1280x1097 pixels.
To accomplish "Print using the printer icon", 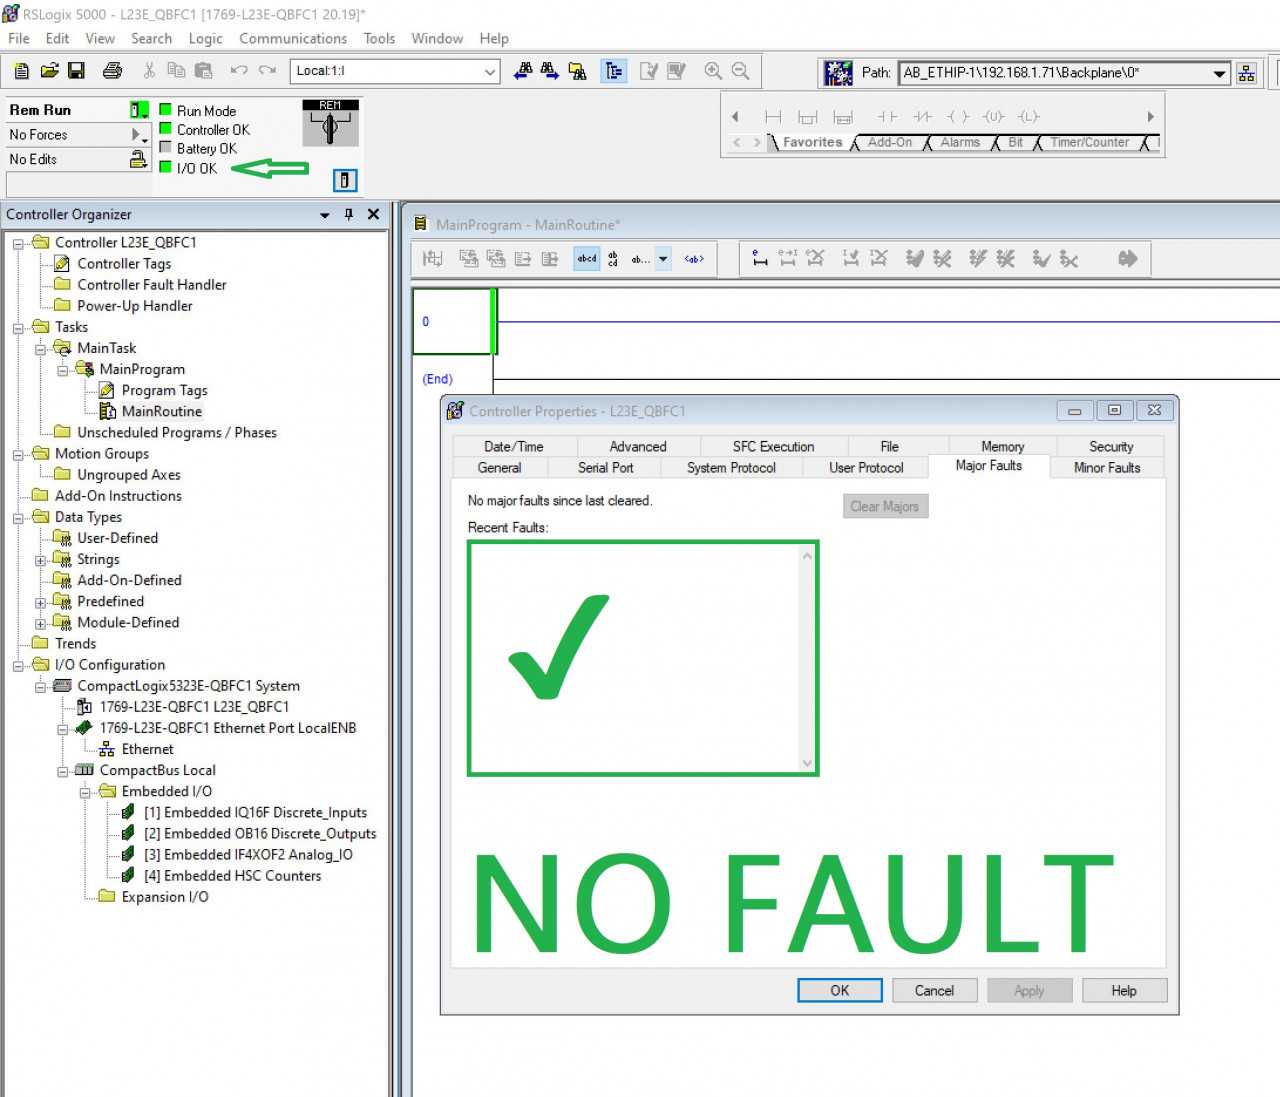I will 112,71.
